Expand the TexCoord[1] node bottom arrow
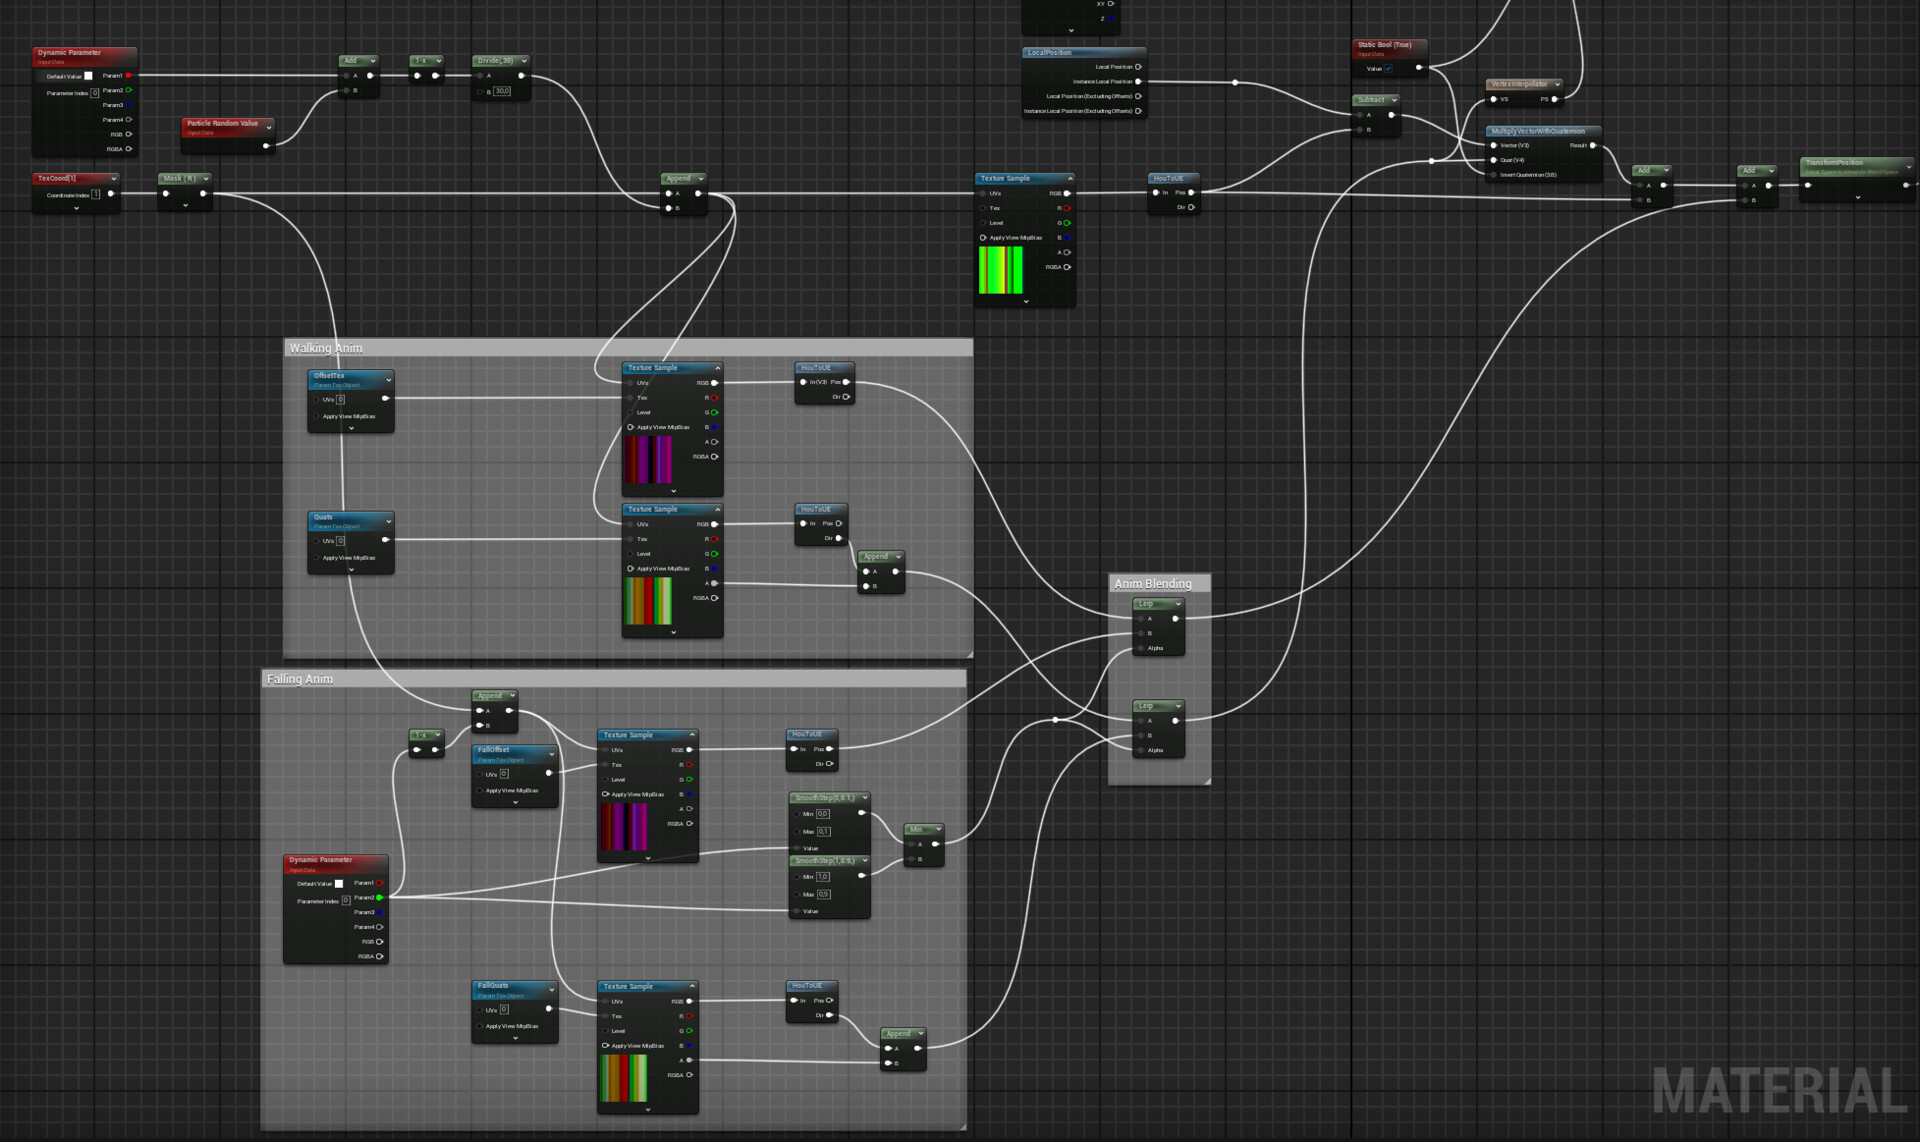This screenshot has height=1142, width=1920. click(x=77, y=208)
